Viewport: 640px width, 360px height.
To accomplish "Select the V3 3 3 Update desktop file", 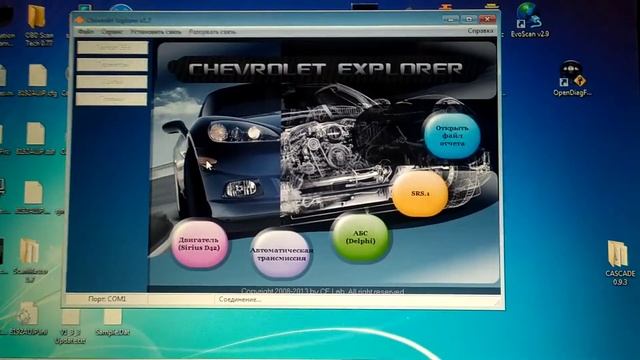I will tap(70, 327).
